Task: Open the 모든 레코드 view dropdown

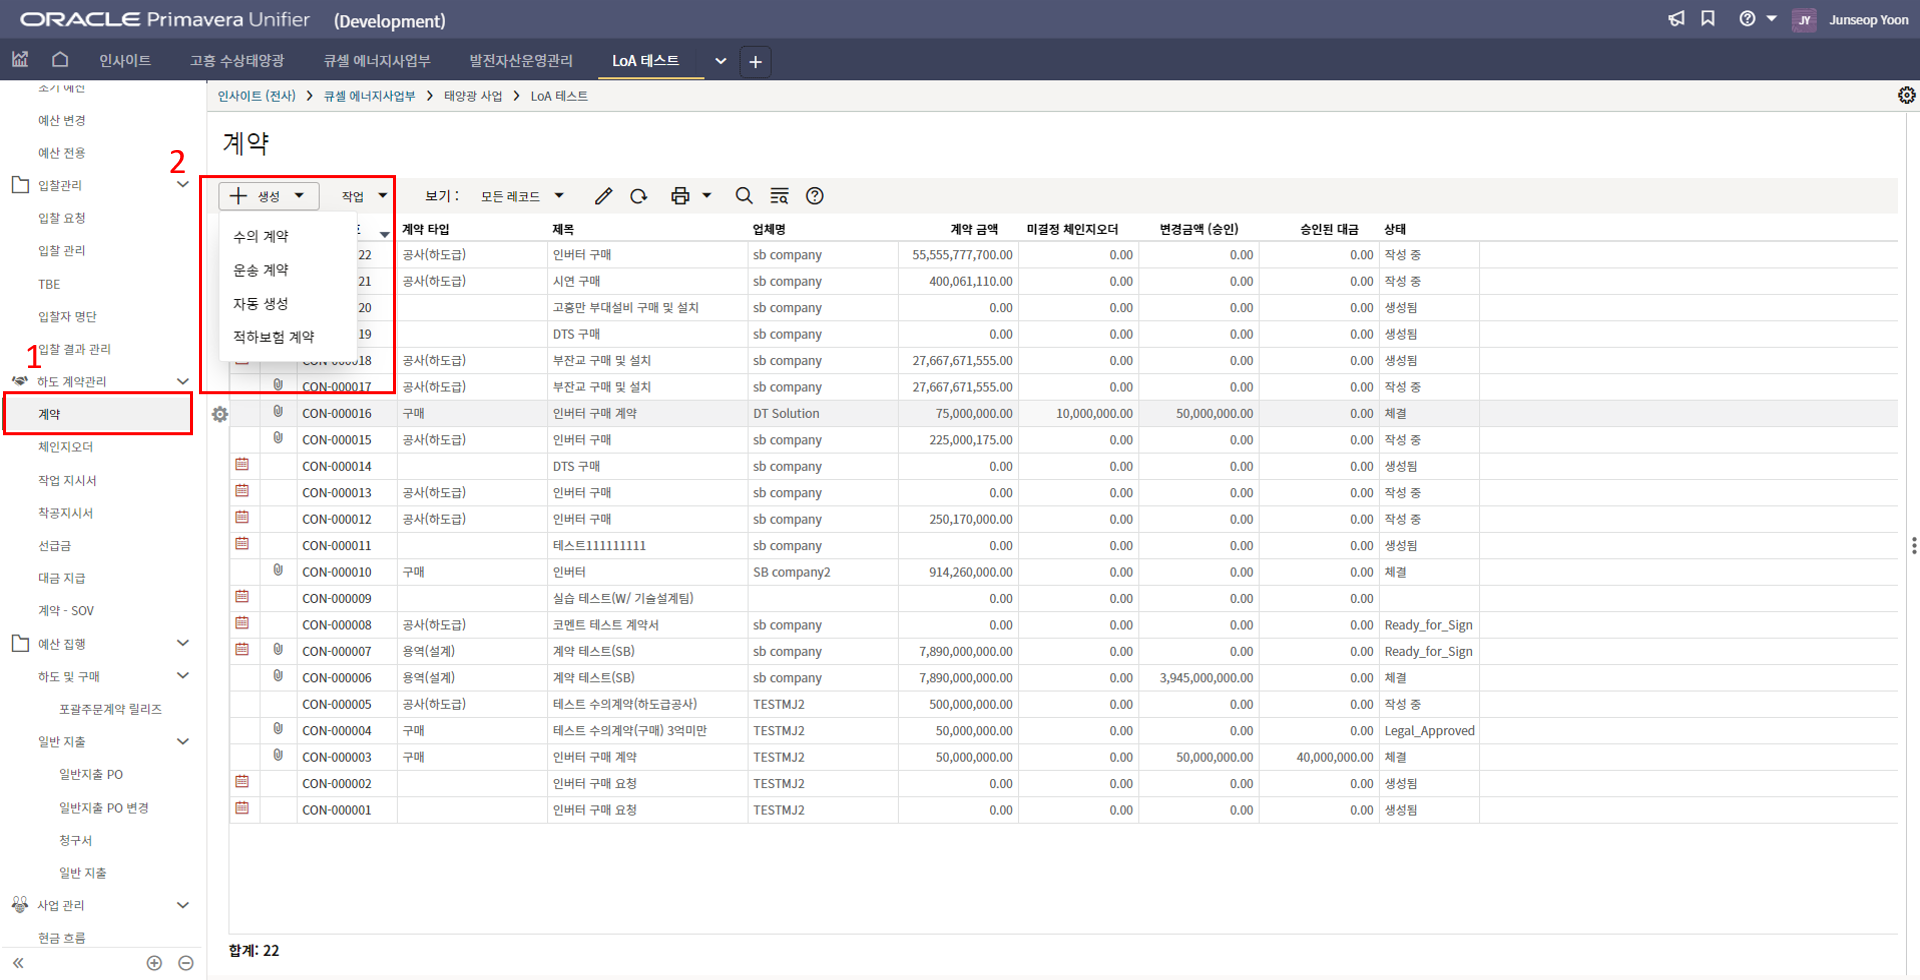Action: 522,196
